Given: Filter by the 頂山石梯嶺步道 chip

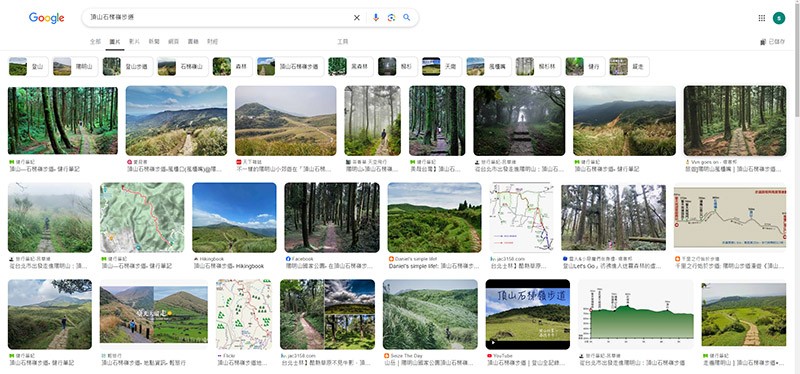Looking at the screenshot, I should tap(290, 66).
